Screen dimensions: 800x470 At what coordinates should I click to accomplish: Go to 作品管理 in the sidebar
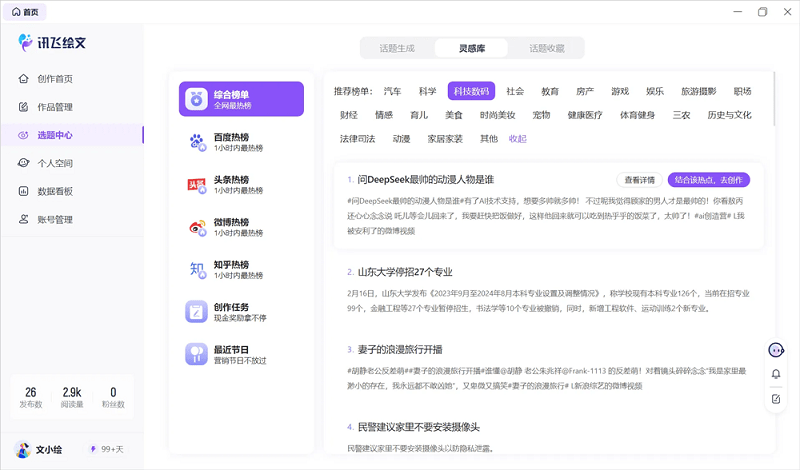click(55, 107)
